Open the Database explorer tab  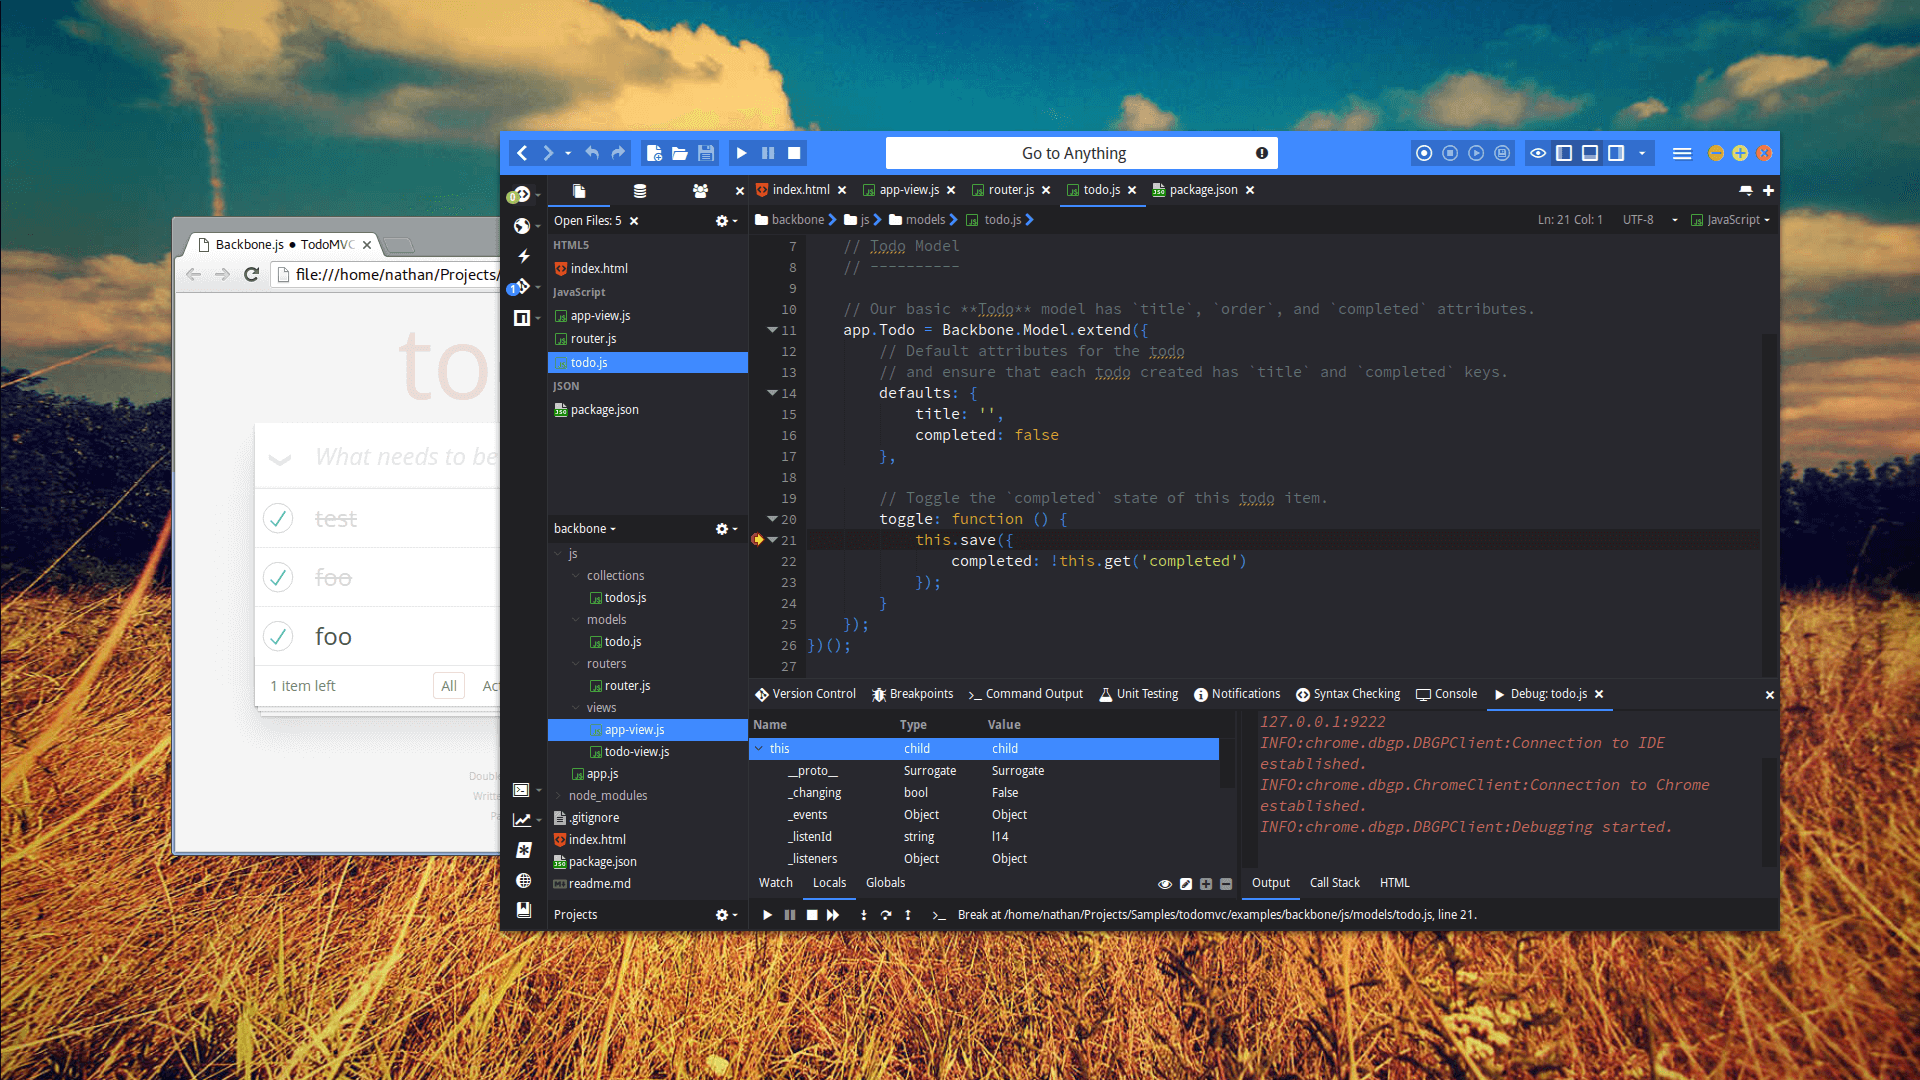click(640, 191)
